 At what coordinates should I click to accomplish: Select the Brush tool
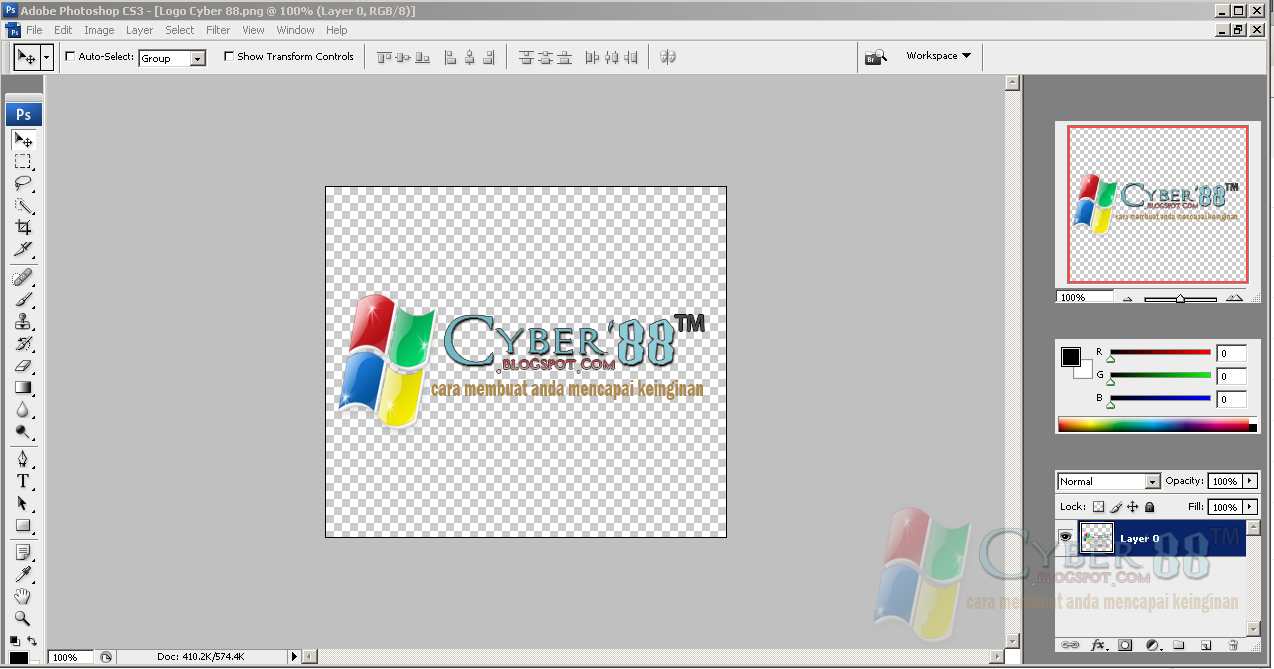pyautogui.click(x=23, y=299)
